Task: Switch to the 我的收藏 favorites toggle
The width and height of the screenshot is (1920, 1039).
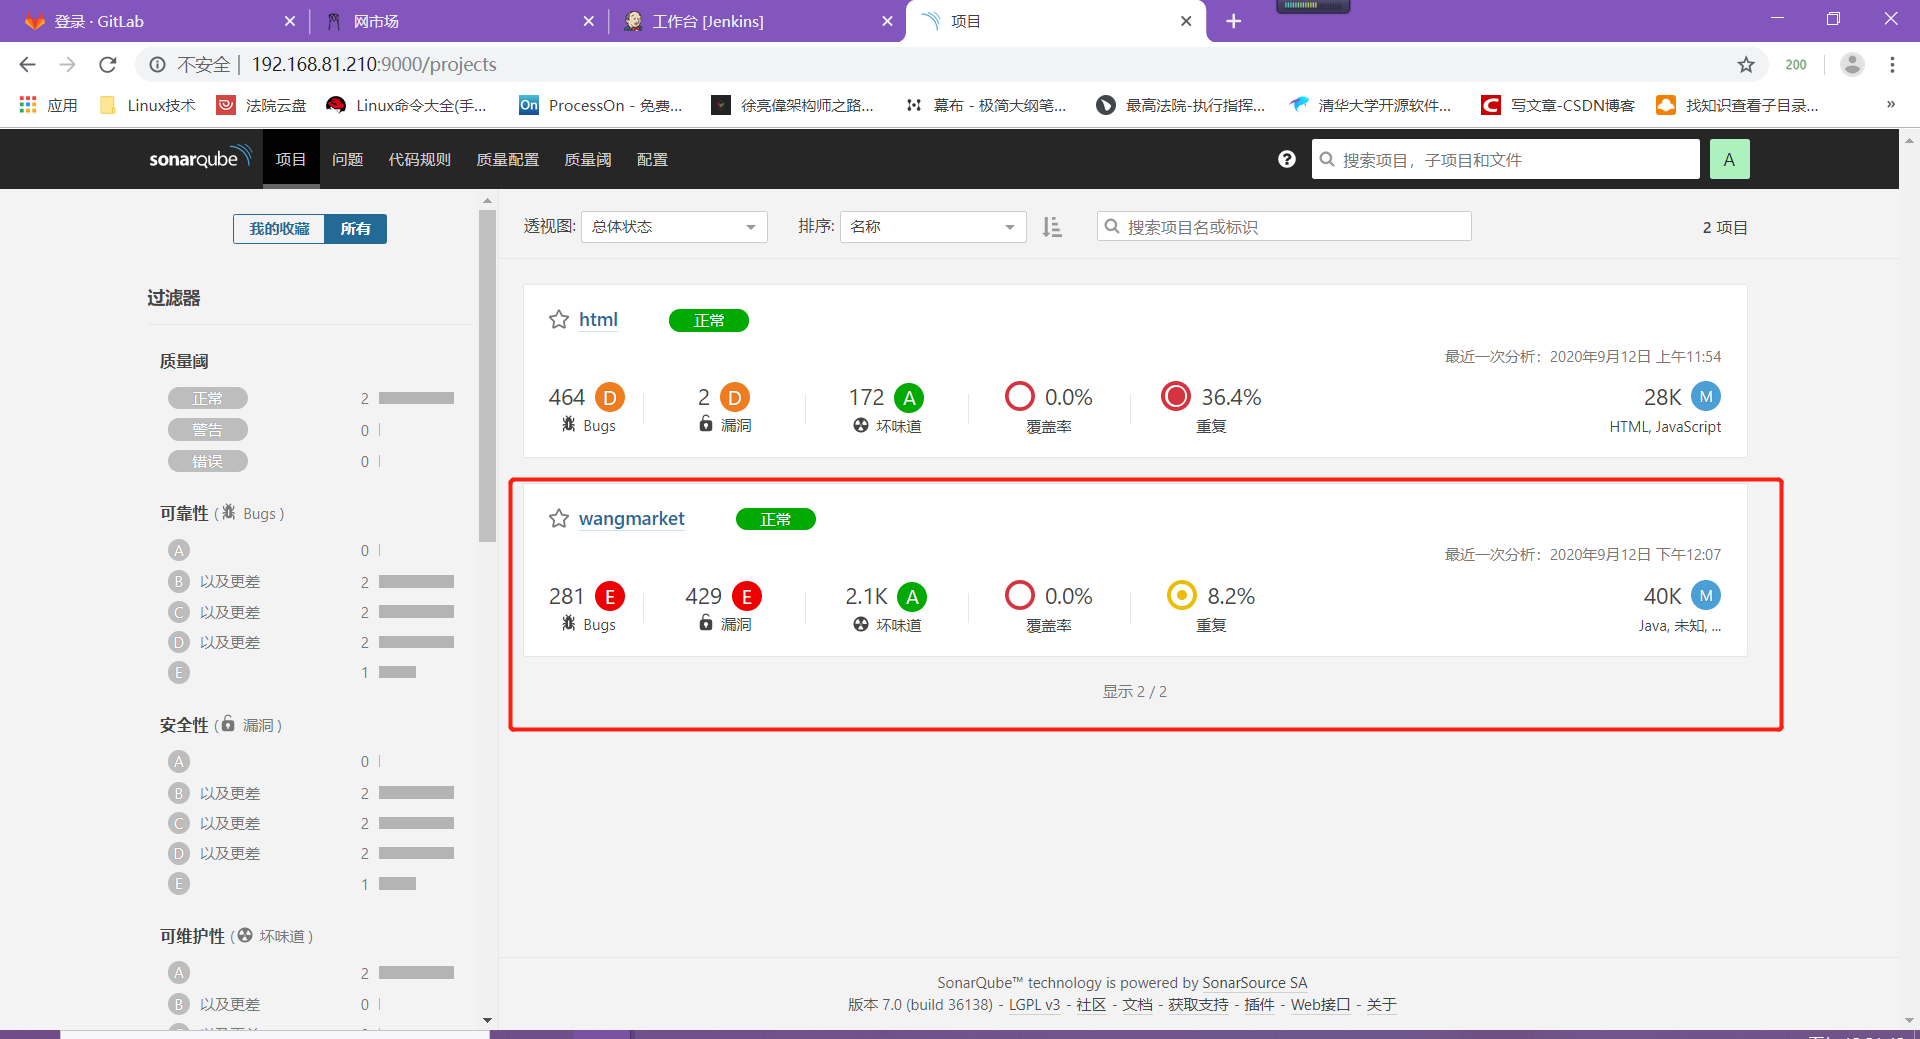Action: tap(279, 229)
